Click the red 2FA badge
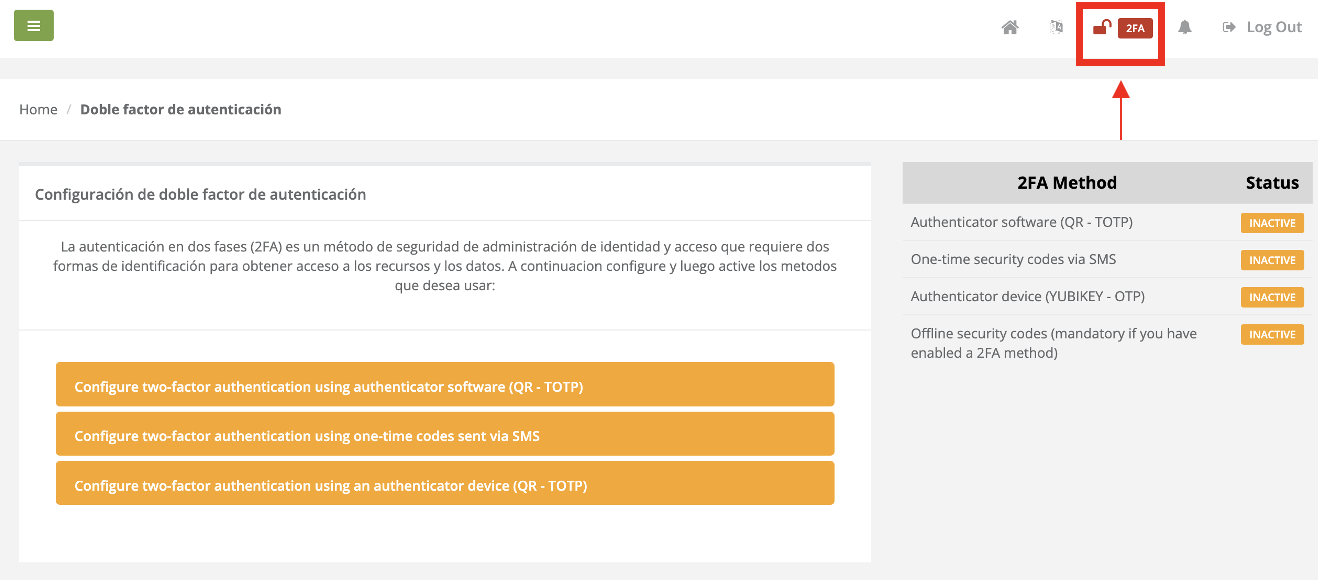 tap(1135, 28)
